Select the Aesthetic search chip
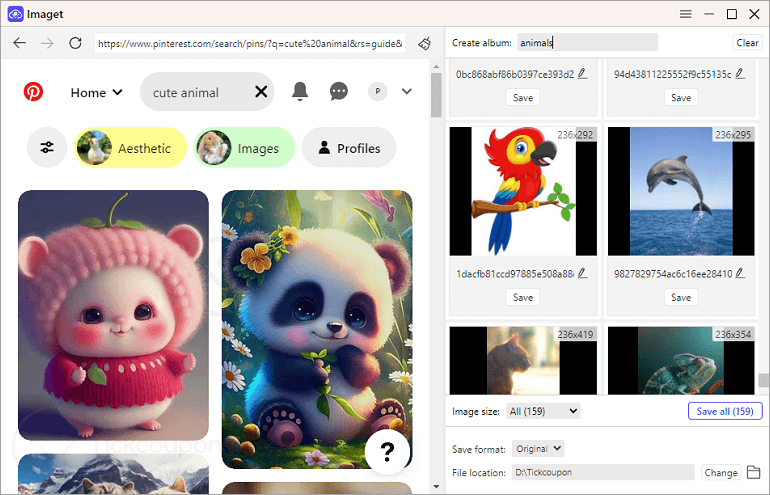 tap(130, 147)
